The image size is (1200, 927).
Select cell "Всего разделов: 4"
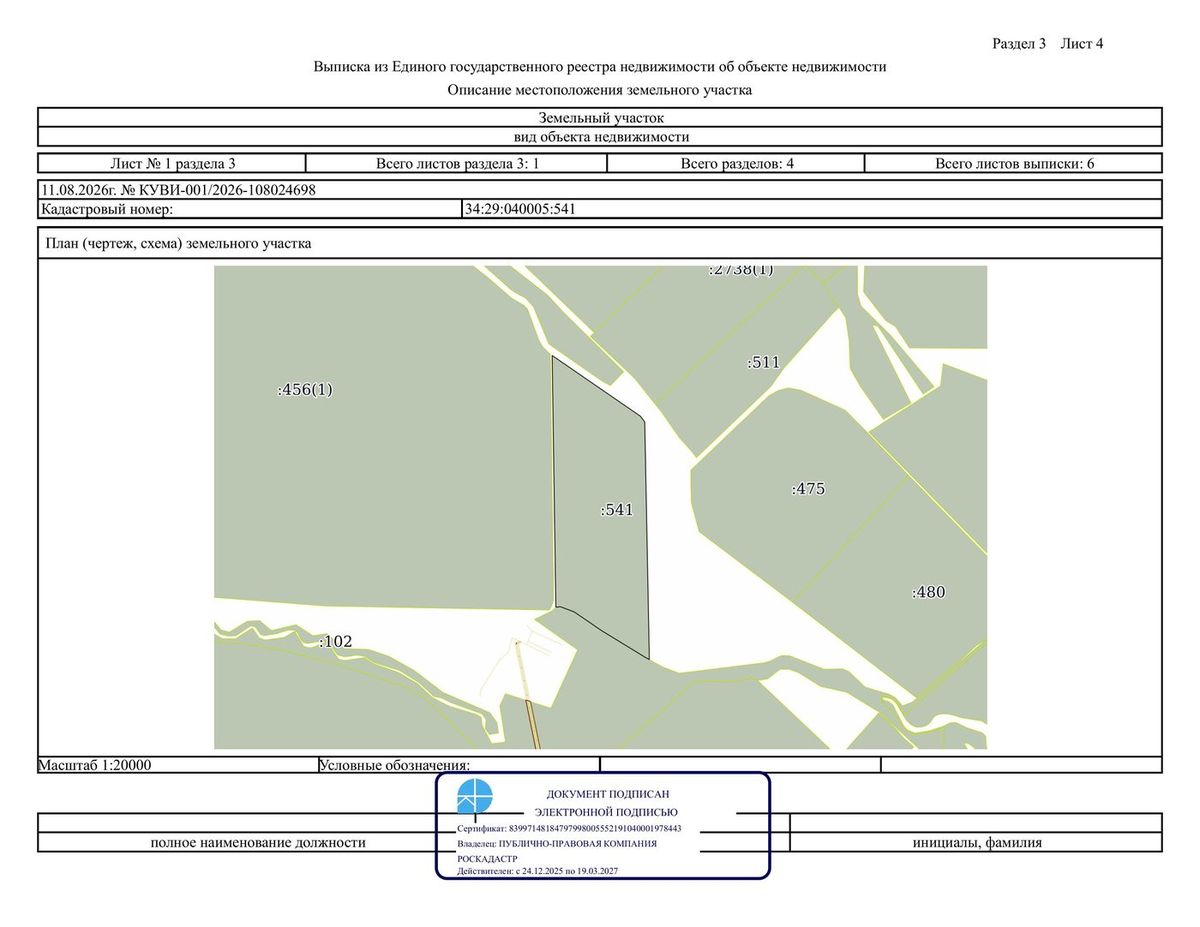coord(737,163)
